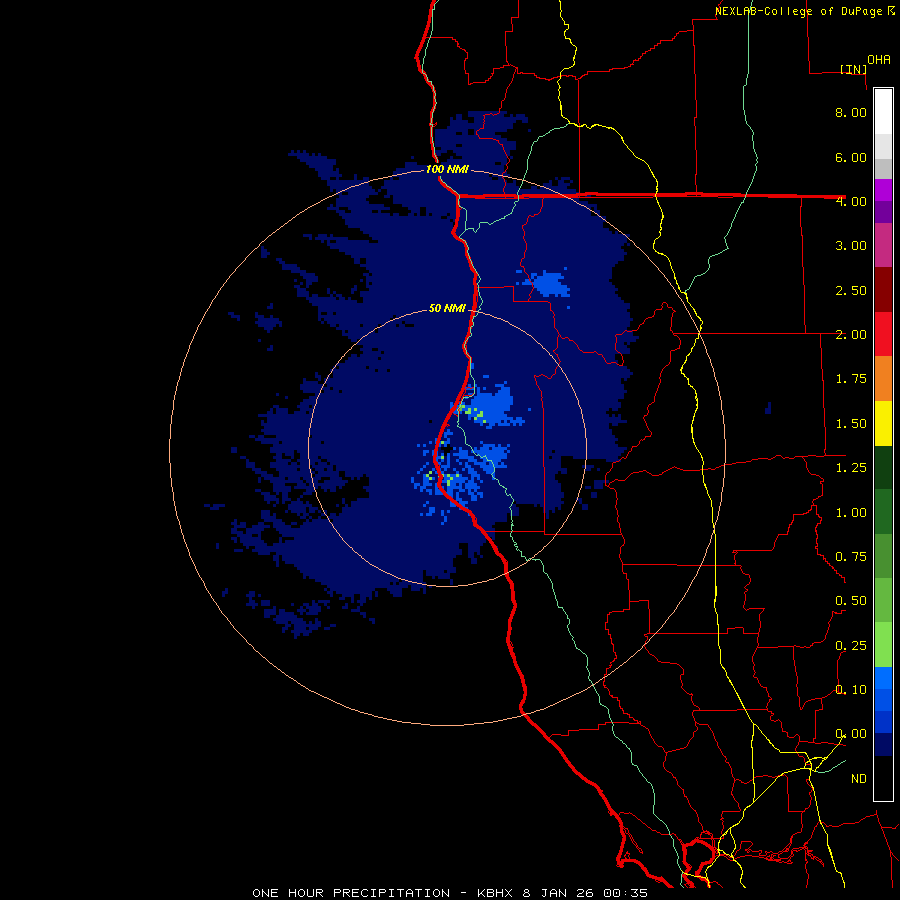Click the 1.50 legend value
The image size is (900, 900).
[x=851, y=424]
